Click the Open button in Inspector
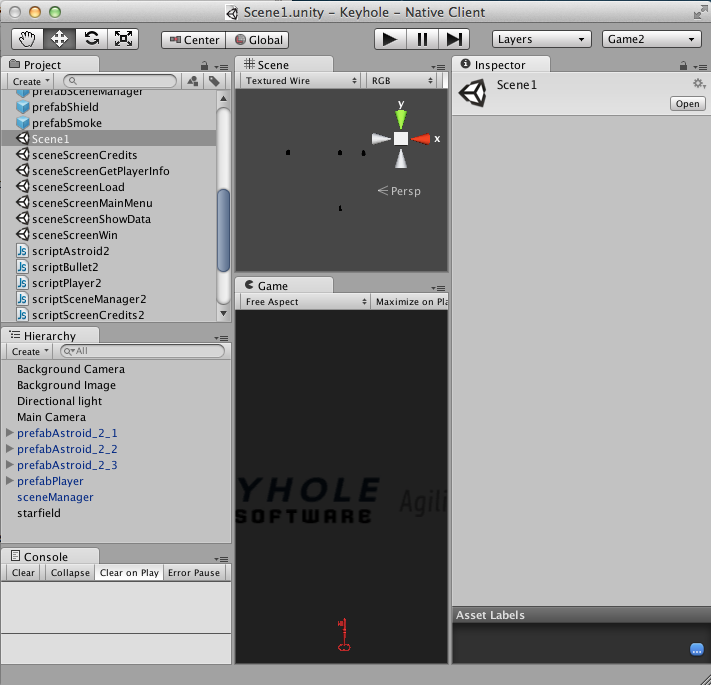The image size is (711, 685). click(x=687, y=104)
